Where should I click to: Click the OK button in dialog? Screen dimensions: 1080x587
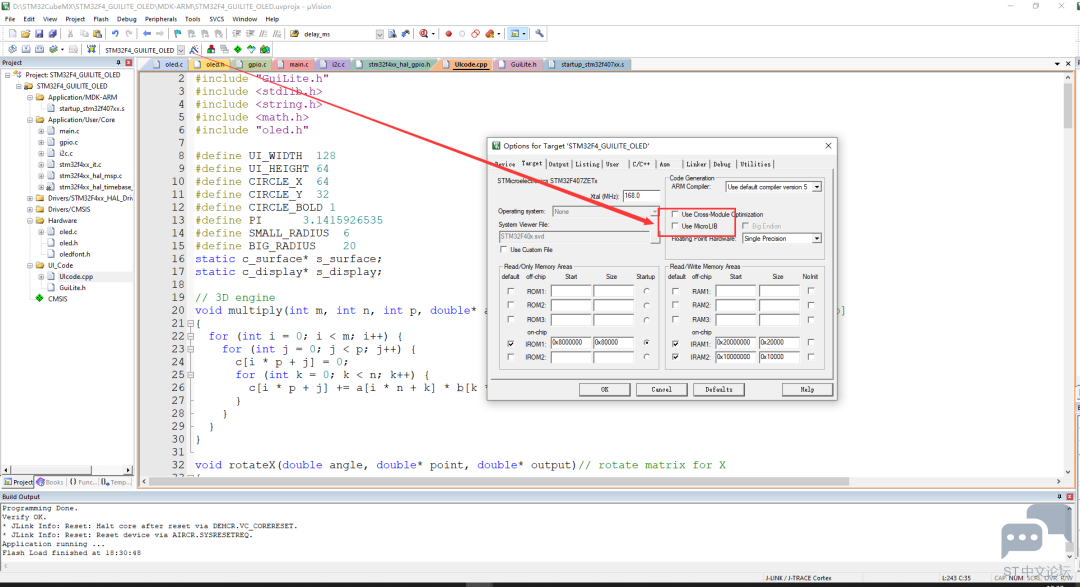[x=604, y=389]
